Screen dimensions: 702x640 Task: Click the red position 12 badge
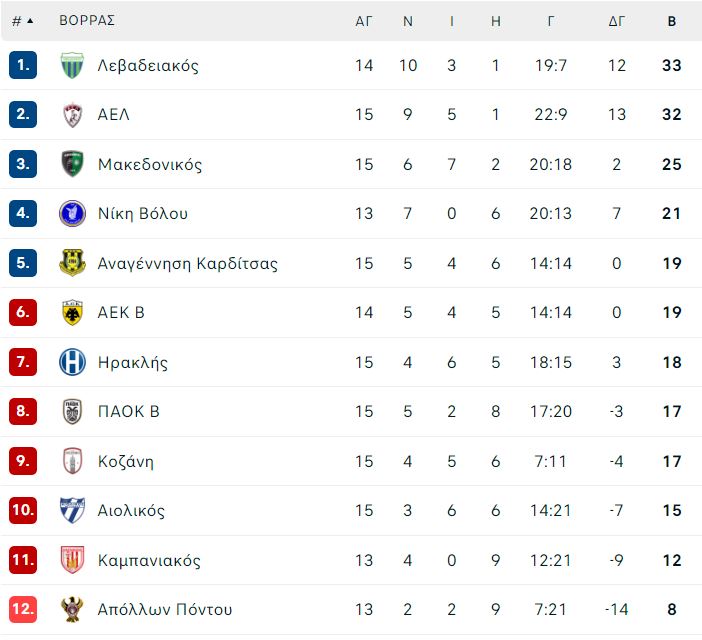click(23, 609)
